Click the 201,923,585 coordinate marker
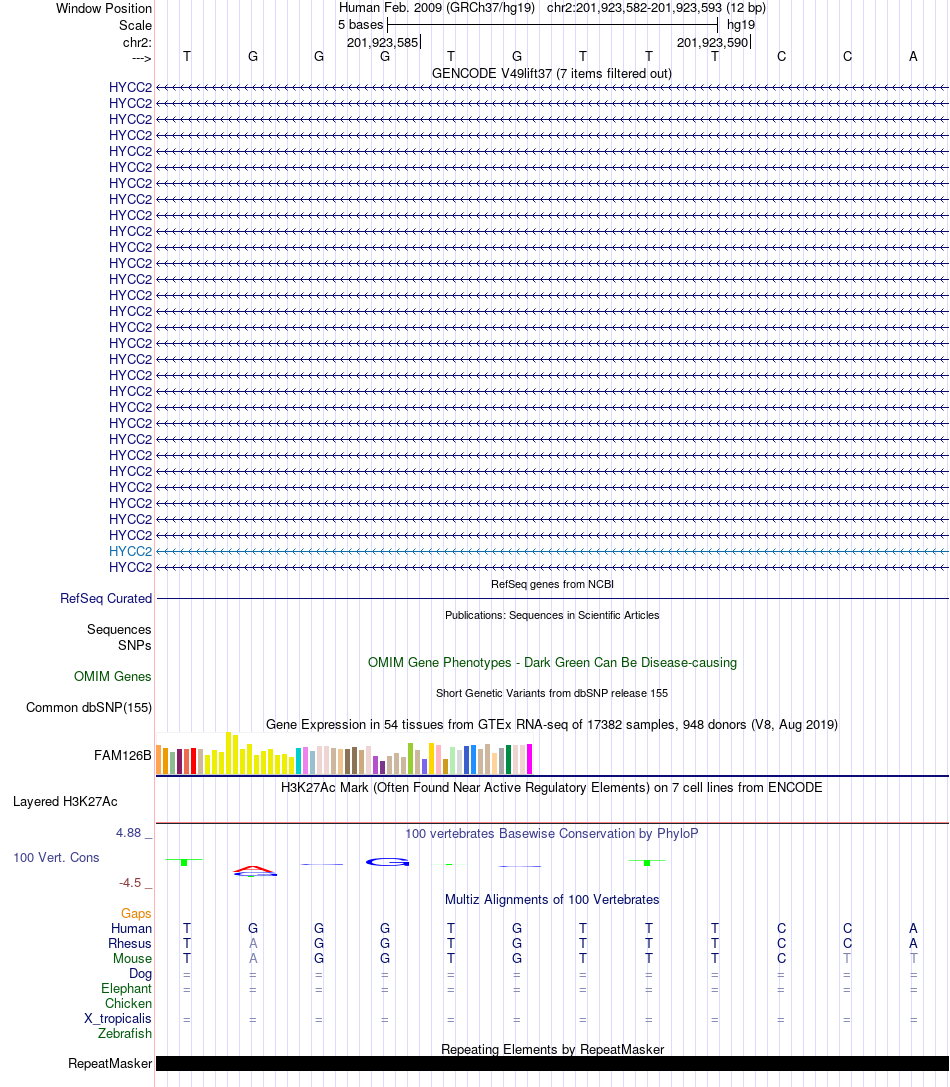950x1087 pixels. coord(382,42)
